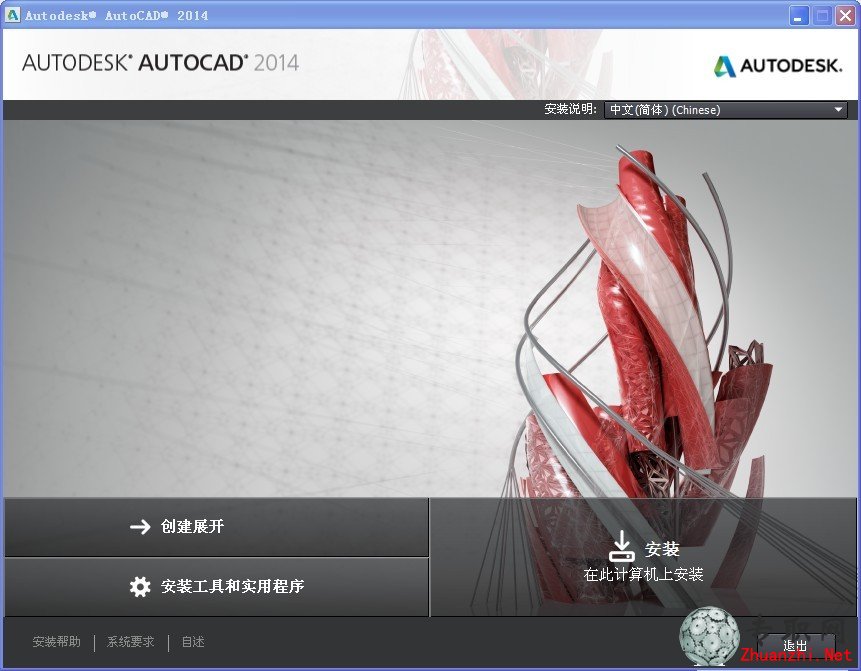861x671 pixels.
Task: Open 安装工具和实用程序
Action: pyautogui.click(x=216, y=587)
